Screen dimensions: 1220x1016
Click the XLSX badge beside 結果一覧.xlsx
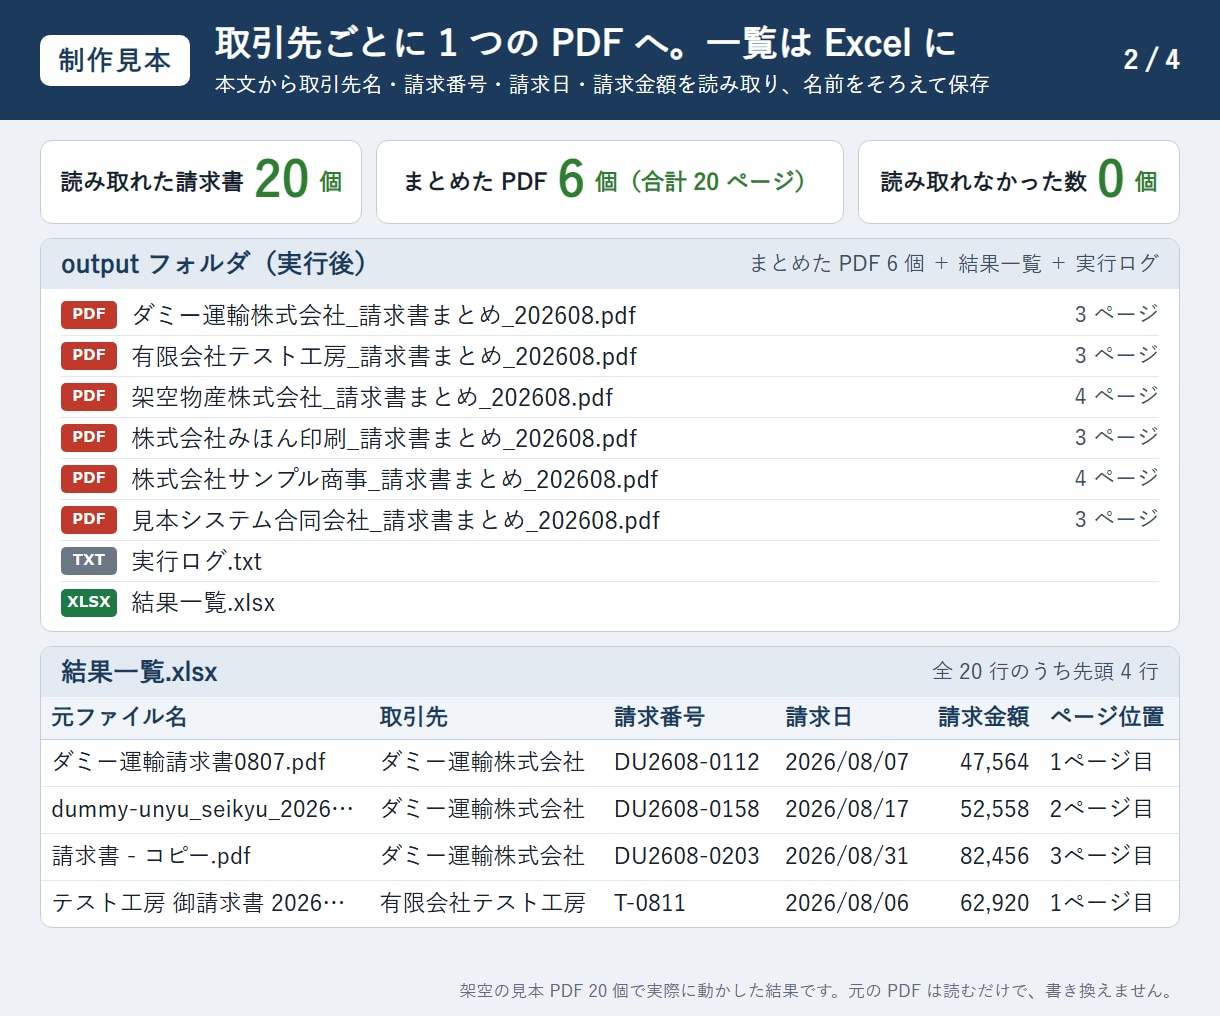pos(89,602)
